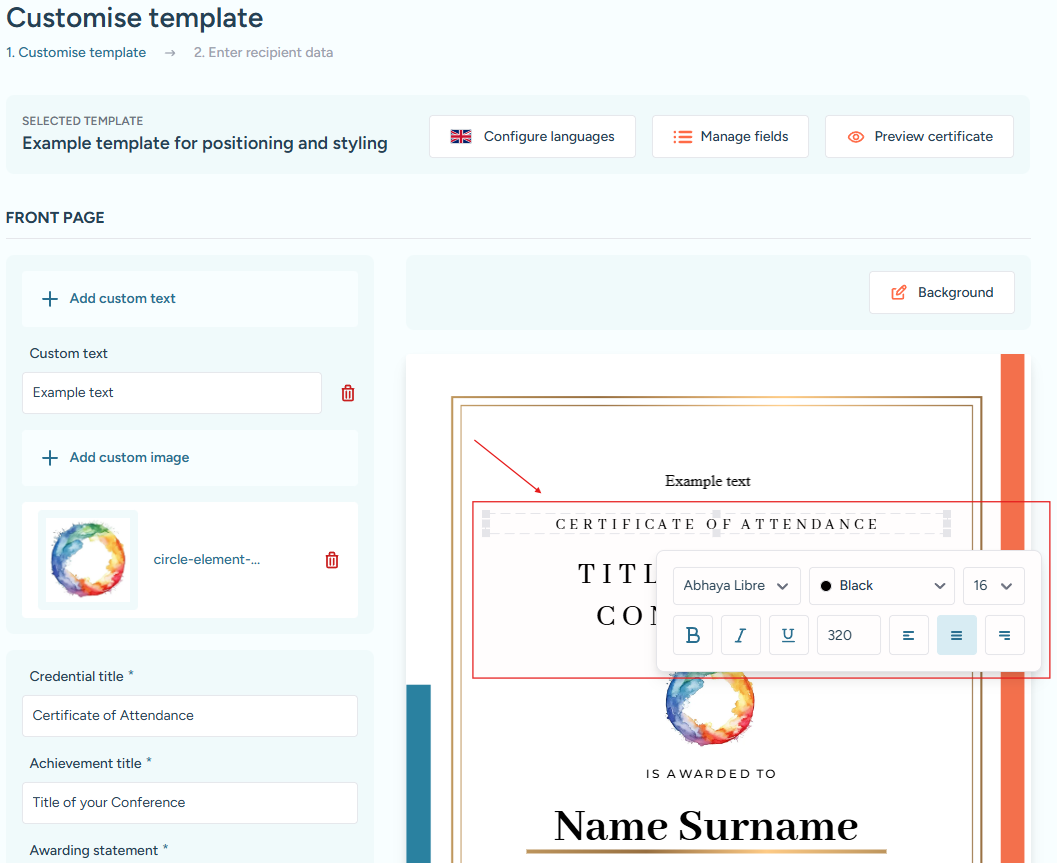Viewport: 1057px width, 863px height.
Task: Set text alignment to center
Action: (957, 635)
